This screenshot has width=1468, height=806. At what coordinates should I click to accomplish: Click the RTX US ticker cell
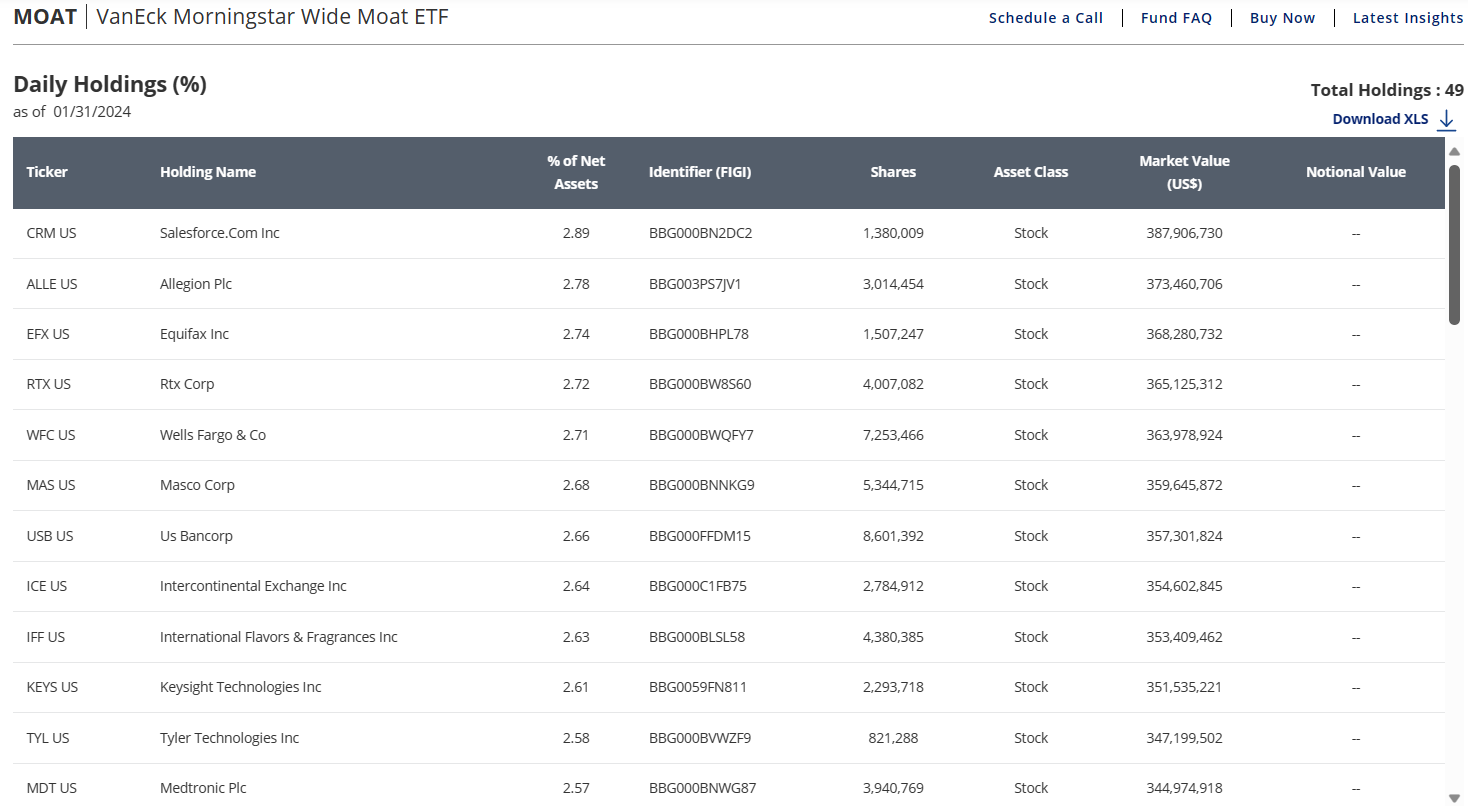(49, 384)
